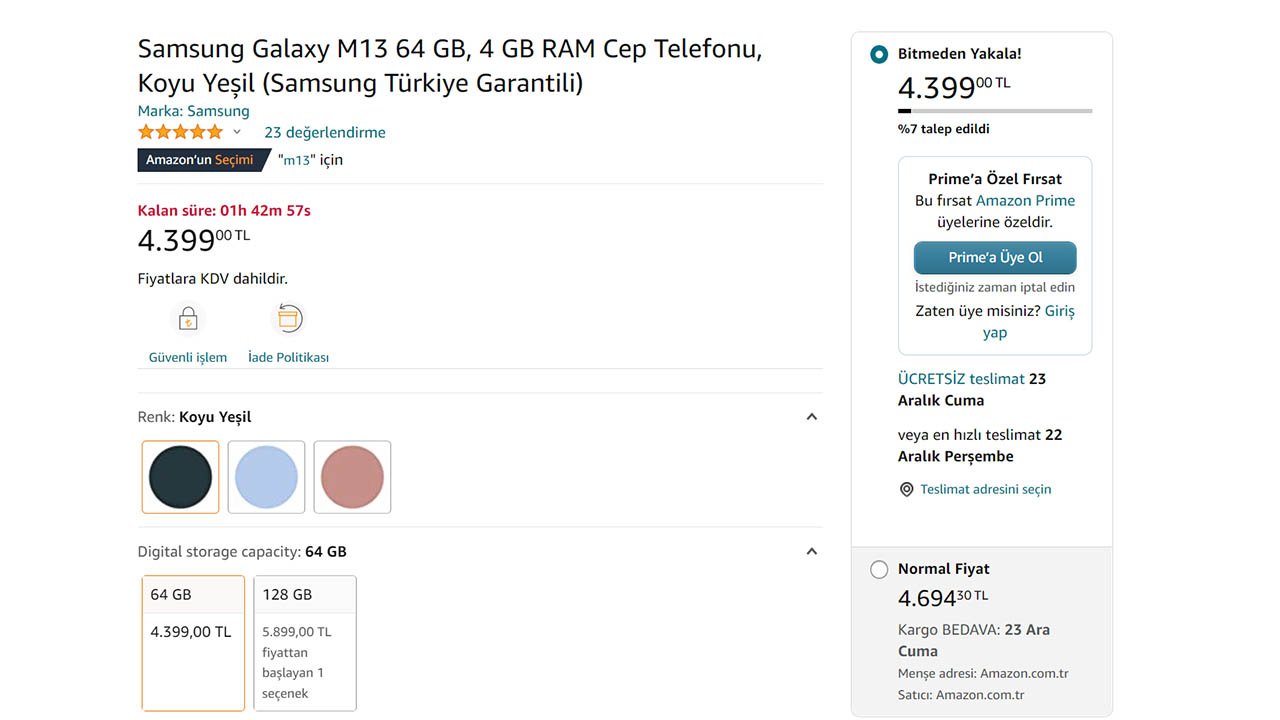Image resolution: width=1280 pixels, height=720 pixels.
Task: Click the delivery address location pin icon
Action: tap(907, 490)
